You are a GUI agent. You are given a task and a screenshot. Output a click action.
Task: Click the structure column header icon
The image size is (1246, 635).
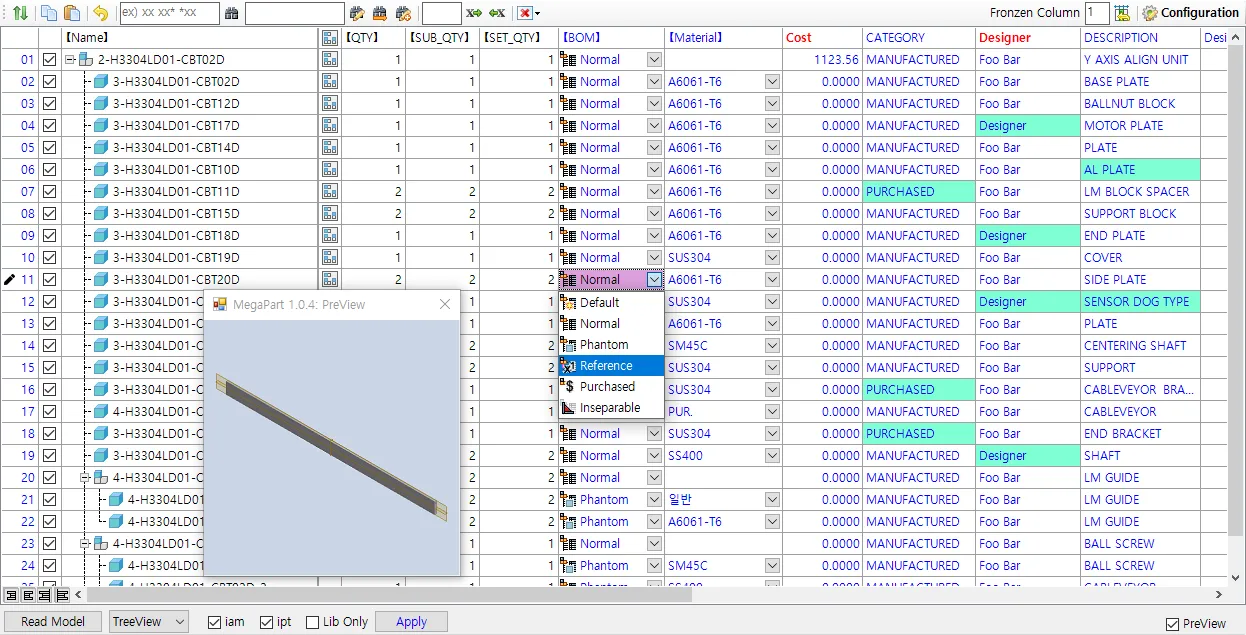(330, 37)
